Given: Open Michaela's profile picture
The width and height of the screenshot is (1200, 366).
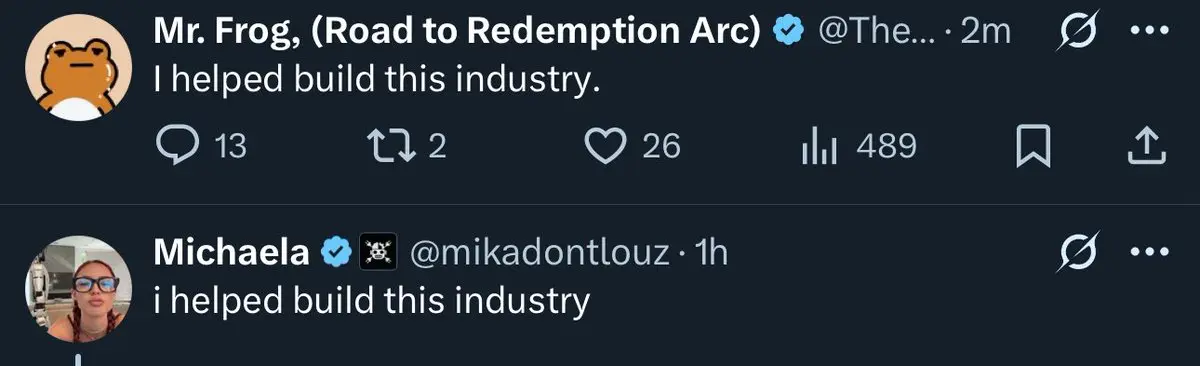Looking at the screenshot, I should [77, 288].
